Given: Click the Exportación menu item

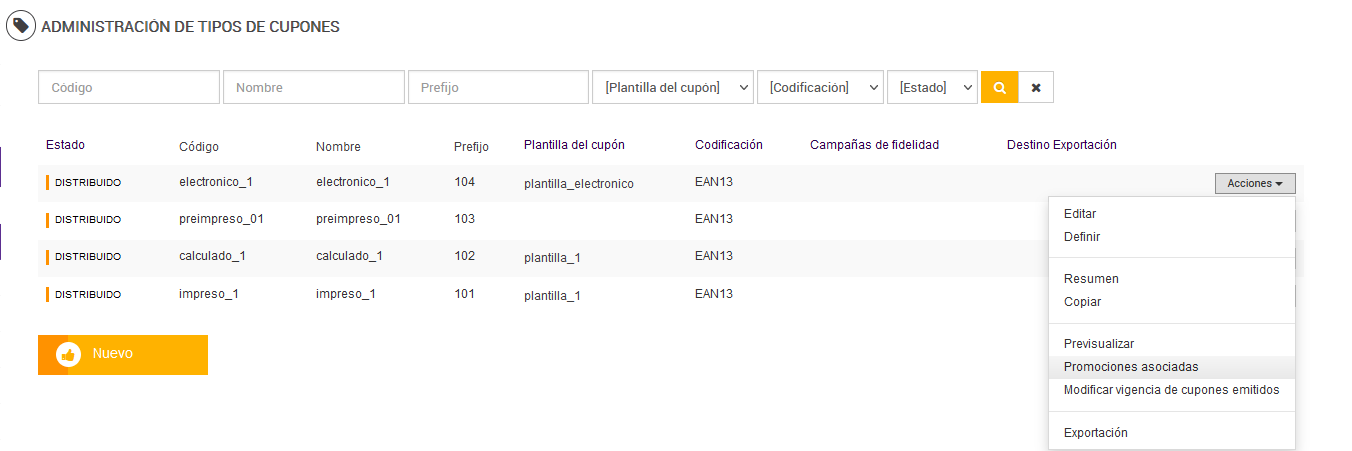Looking at the screenshot, I should coord(1095,433).
